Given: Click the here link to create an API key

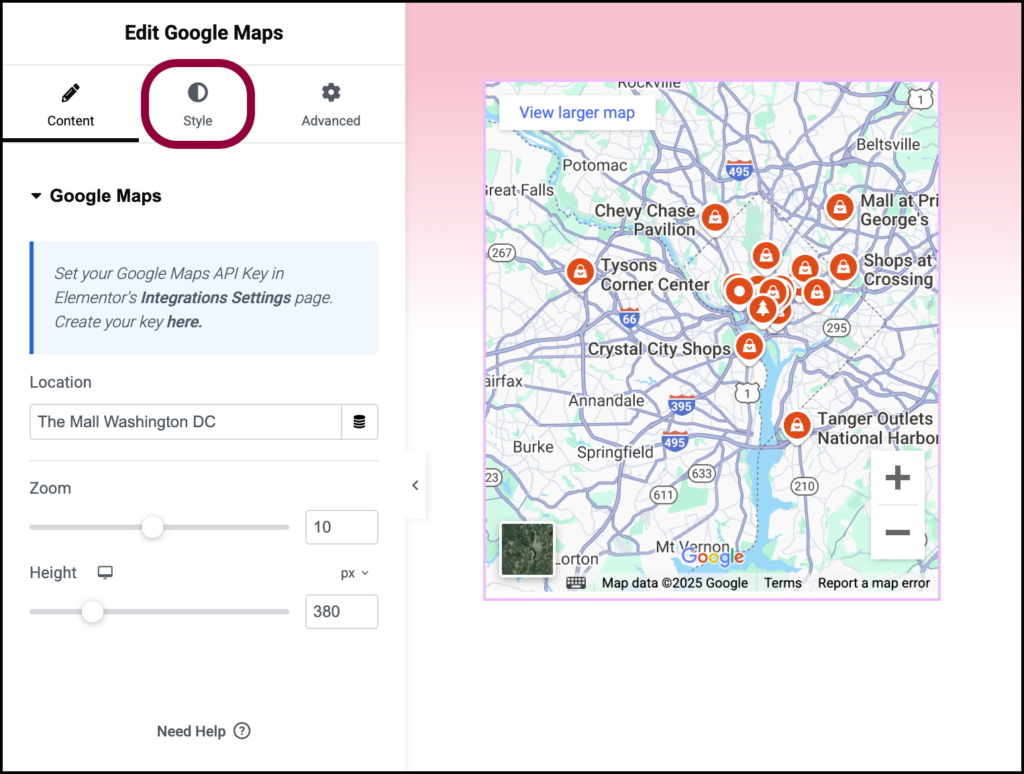Looking at the screenshot, I should point(184,322).
